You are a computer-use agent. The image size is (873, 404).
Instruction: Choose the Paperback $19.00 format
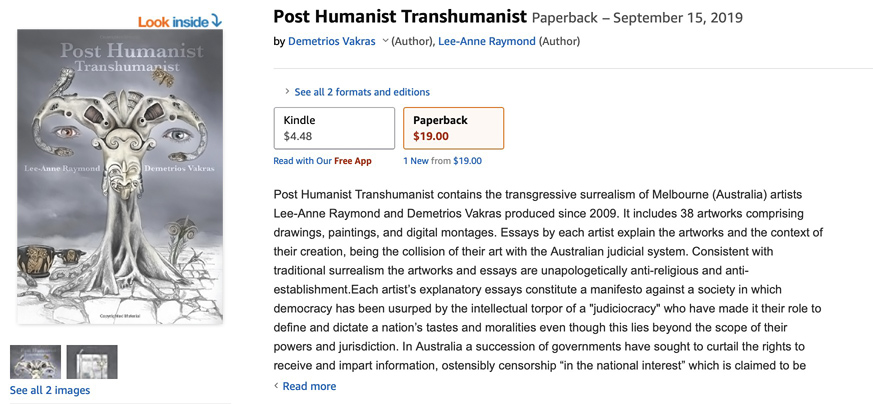pos(453,128)
